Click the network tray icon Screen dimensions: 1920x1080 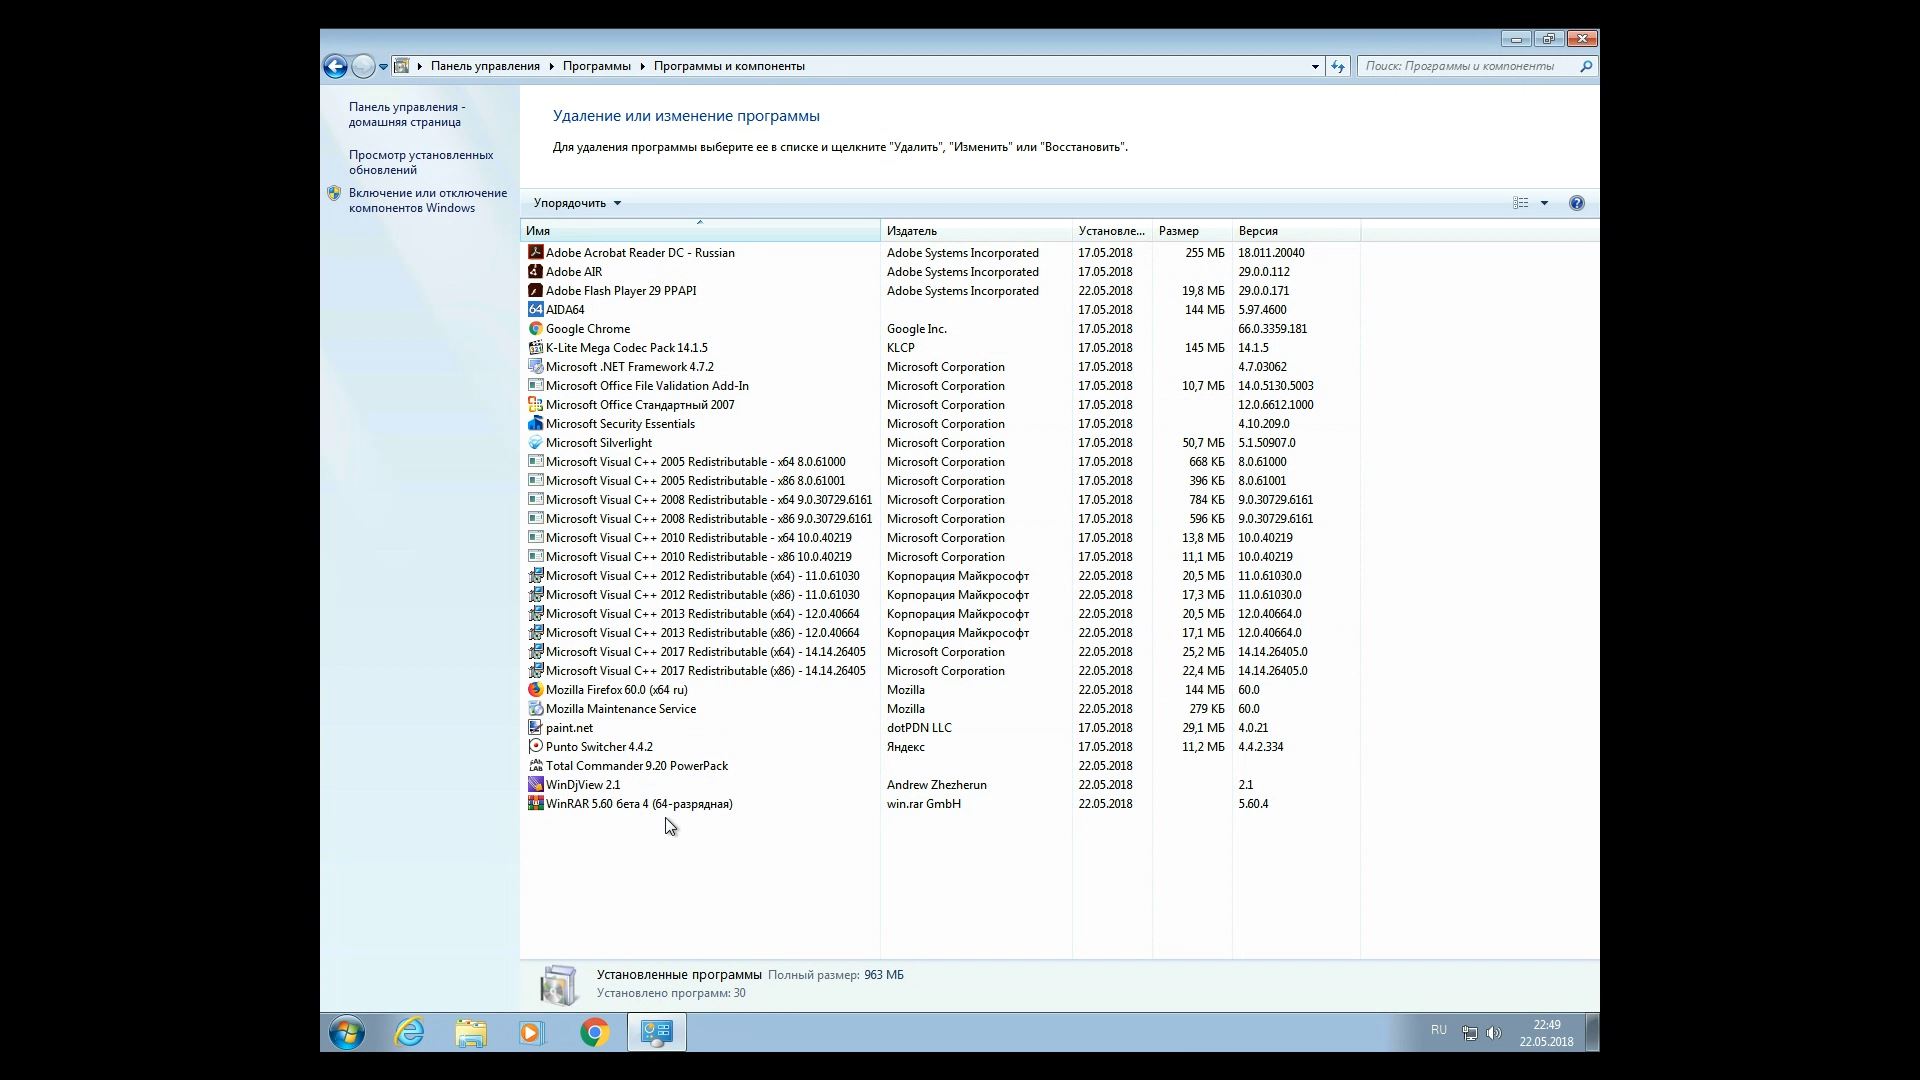pos(1469,1033)
